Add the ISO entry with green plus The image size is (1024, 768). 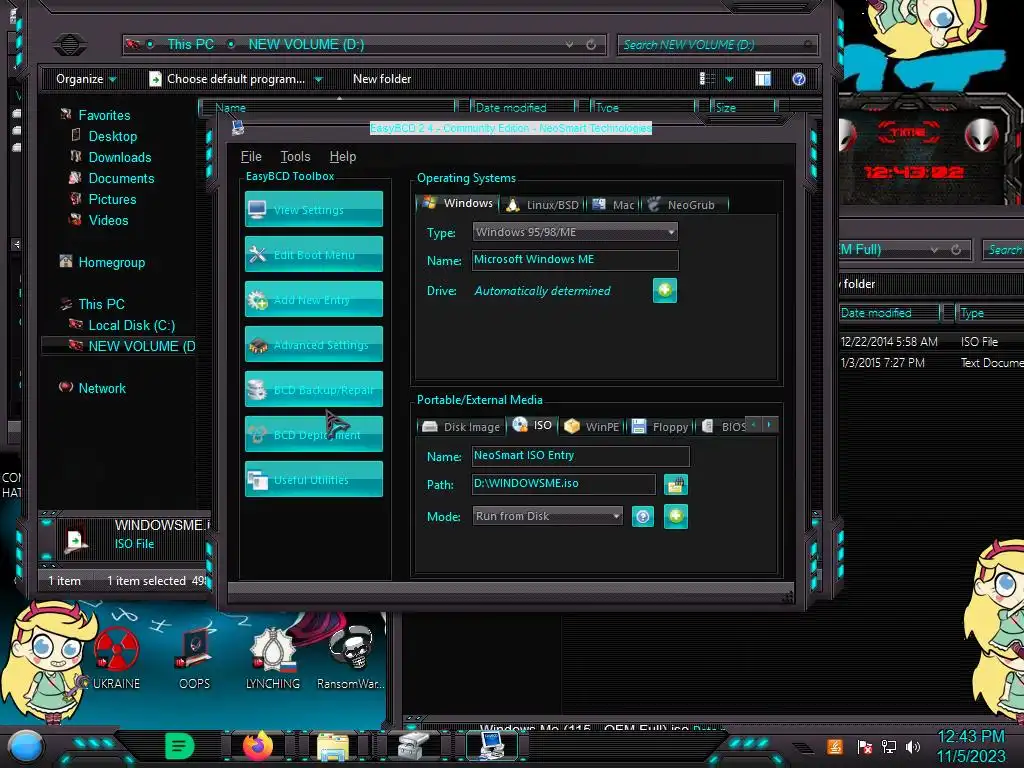point(676,517)
